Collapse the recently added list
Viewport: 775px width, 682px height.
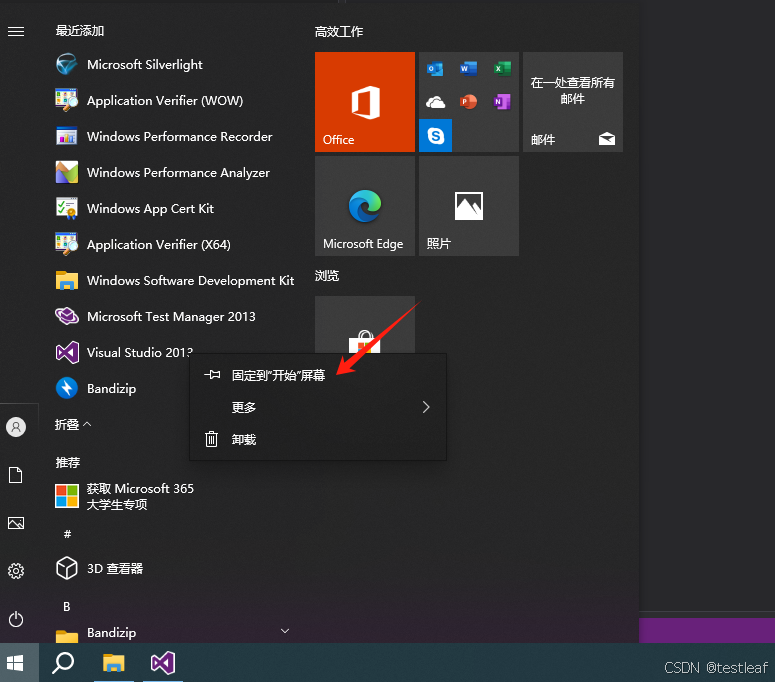[x=73, y=425]
